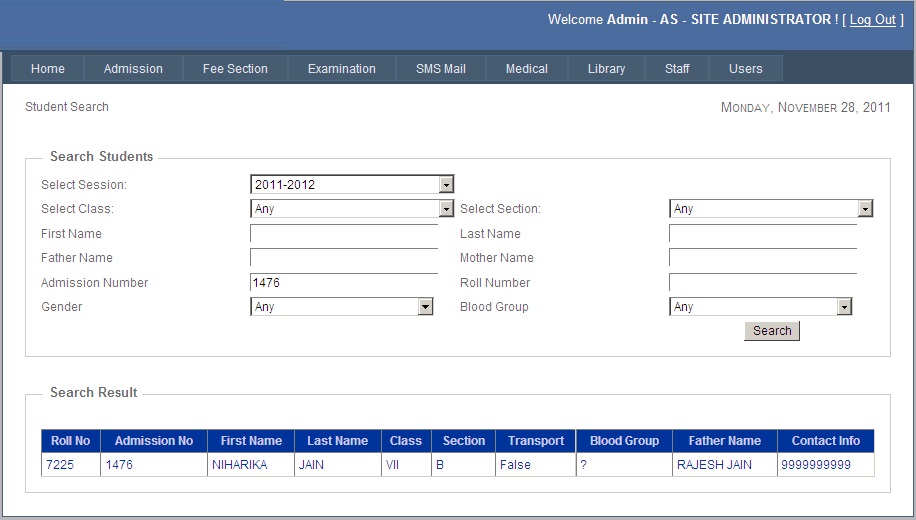Select the NIHARIKA first name cell
This screenshot has height=520, width=916.
tap(239, 465)
